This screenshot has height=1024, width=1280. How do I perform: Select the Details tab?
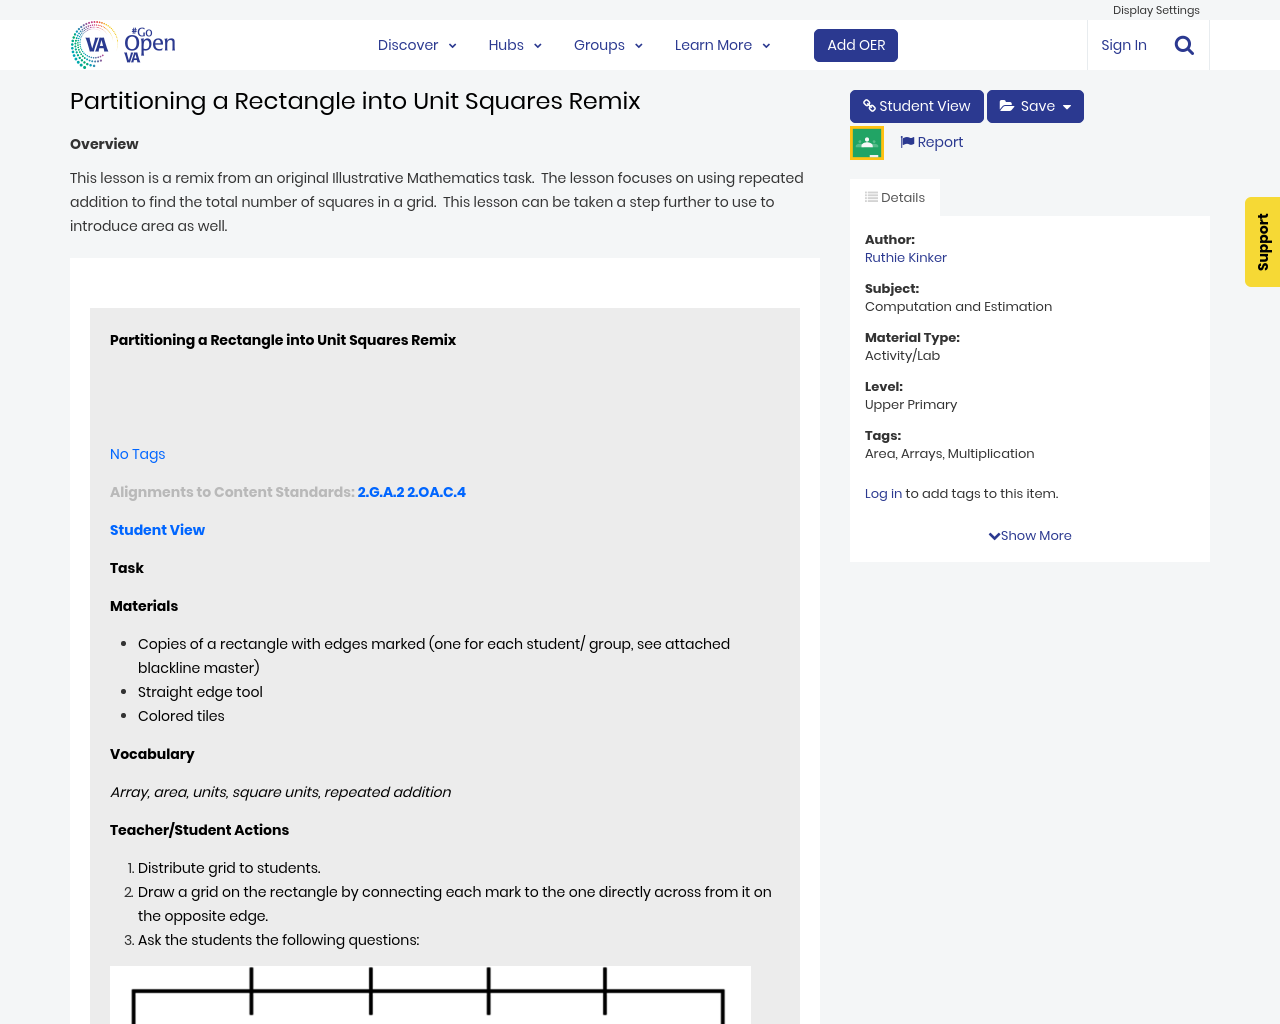point(895,197)
